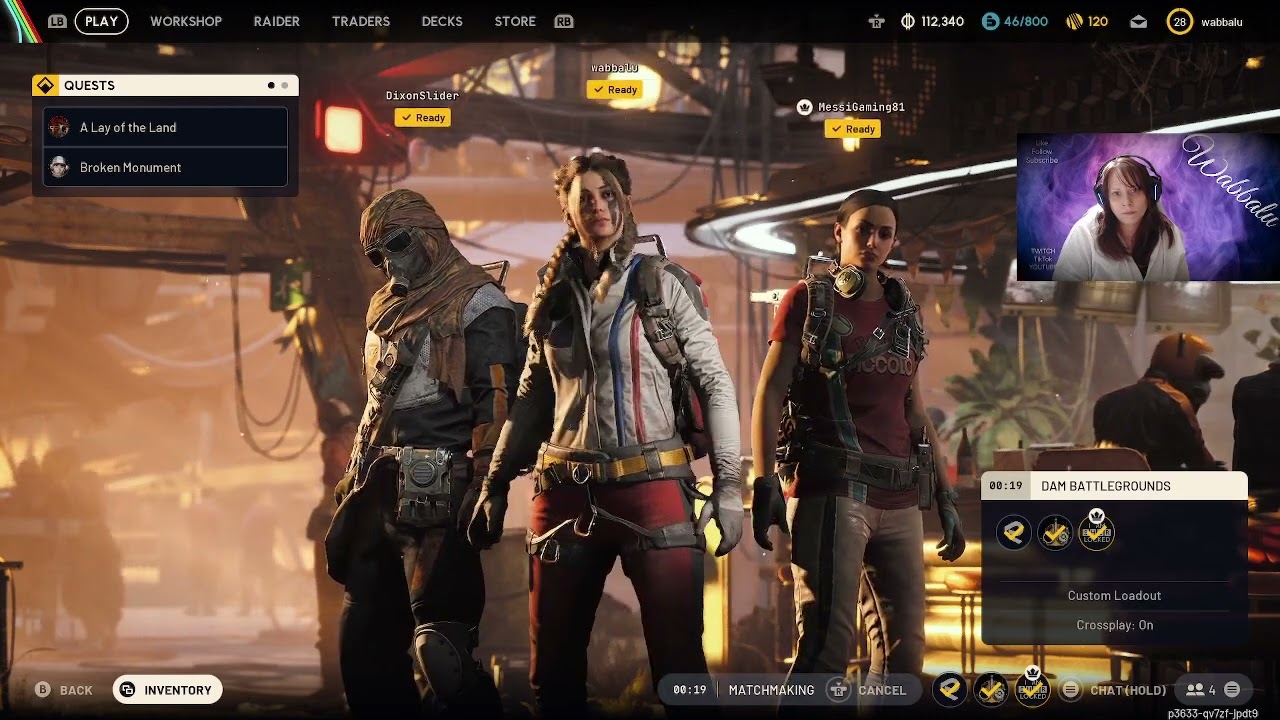The height and width of the screenshot is (720, 1280).
Task: Click the LB bumper icon
Action: 57,21
